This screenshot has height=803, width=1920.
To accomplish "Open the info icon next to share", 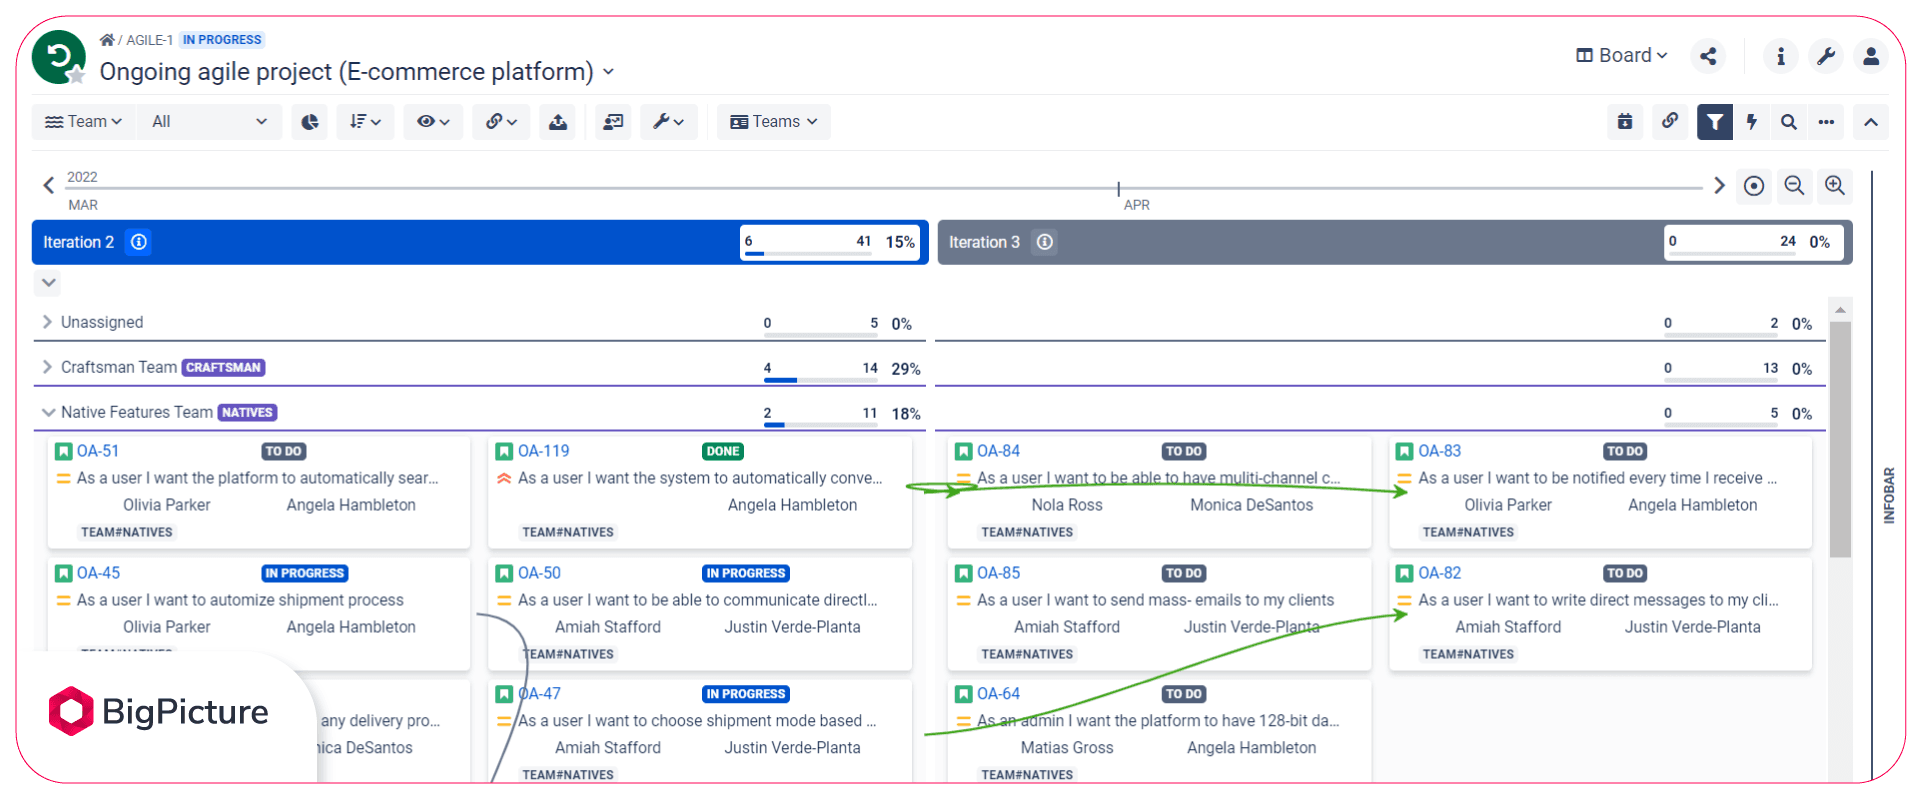I will click(1780, 56).
